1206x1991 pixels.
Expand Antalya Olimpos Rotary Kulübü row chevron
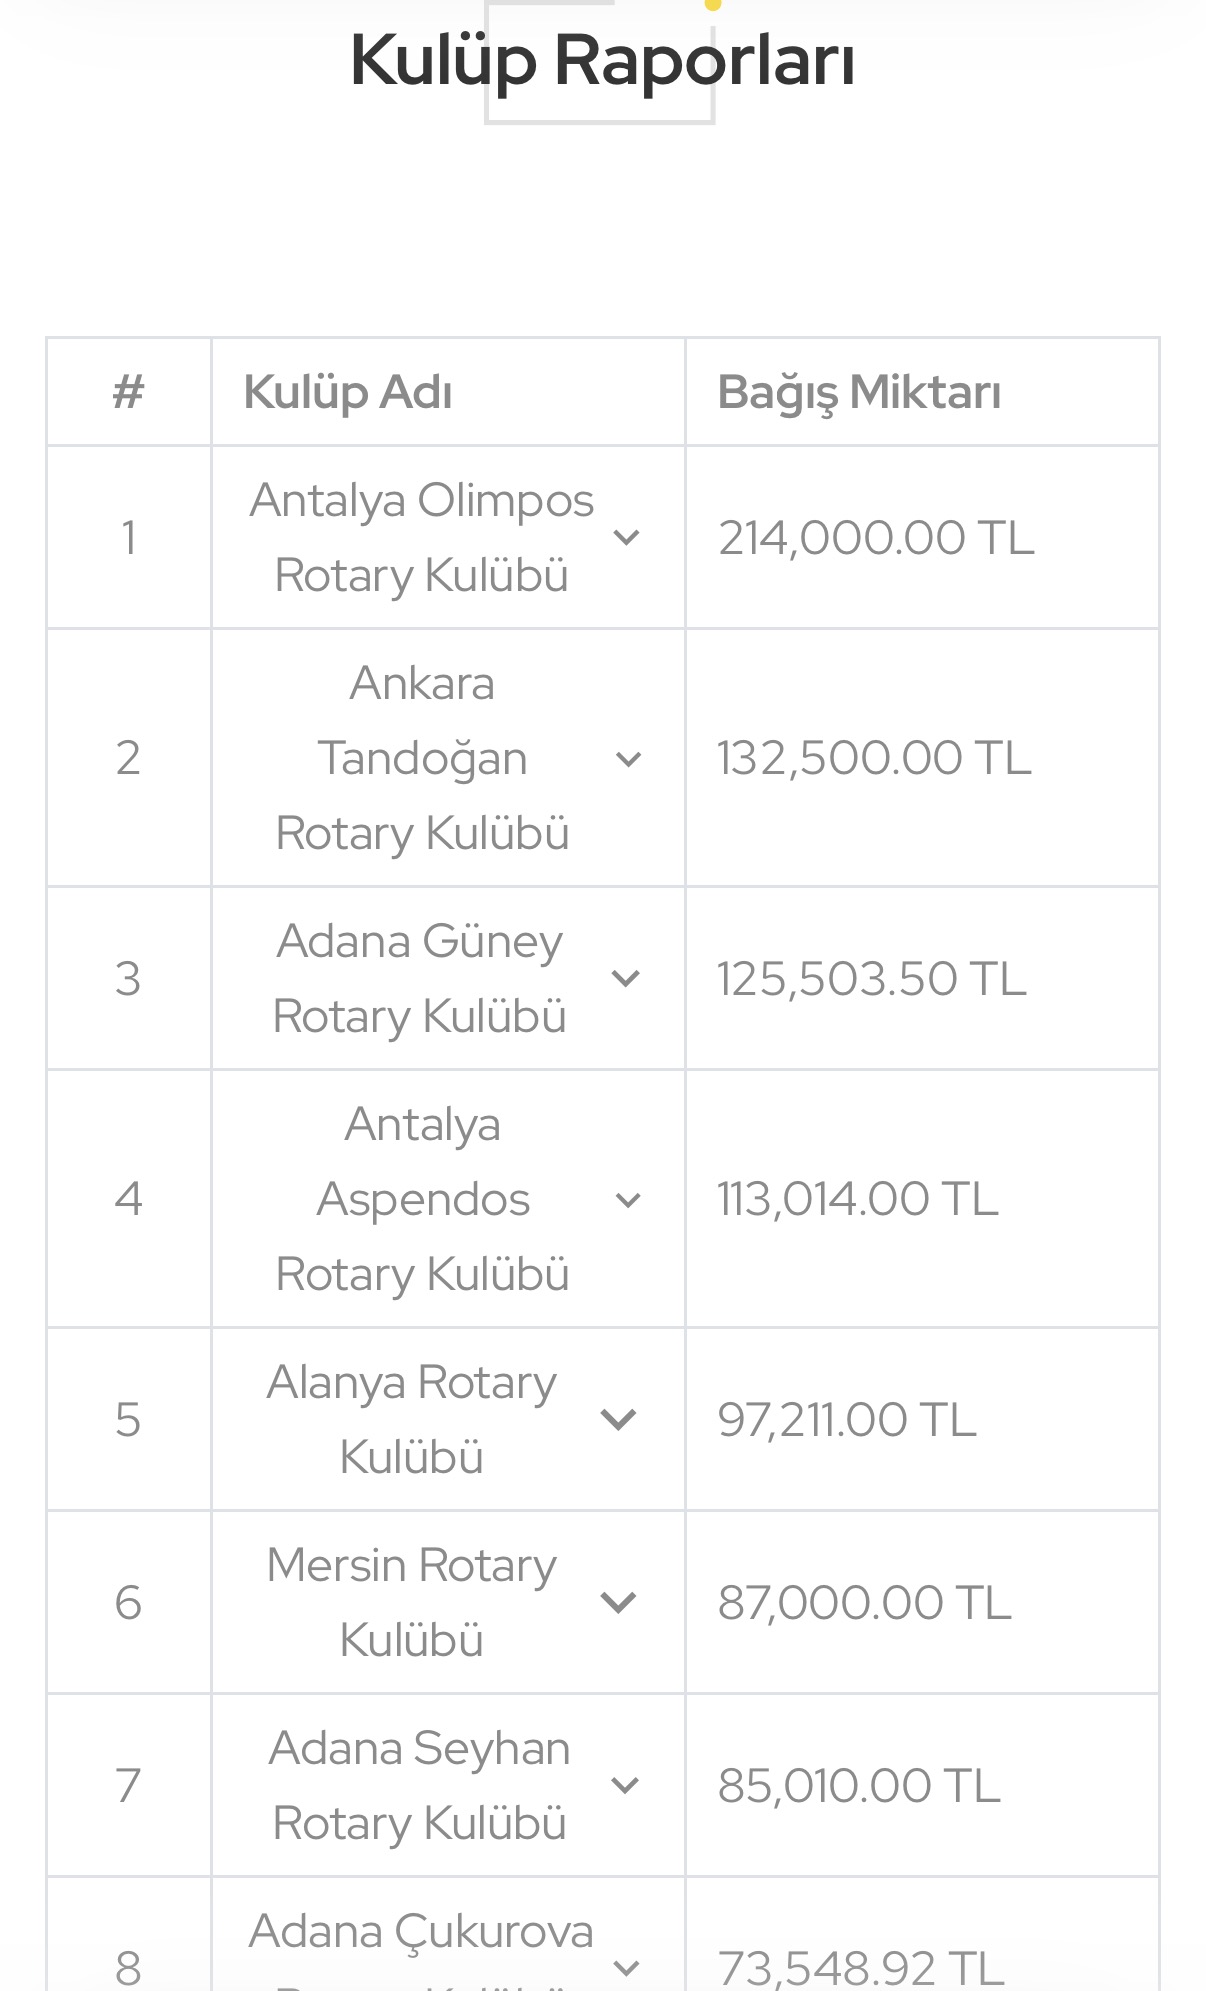626,538
